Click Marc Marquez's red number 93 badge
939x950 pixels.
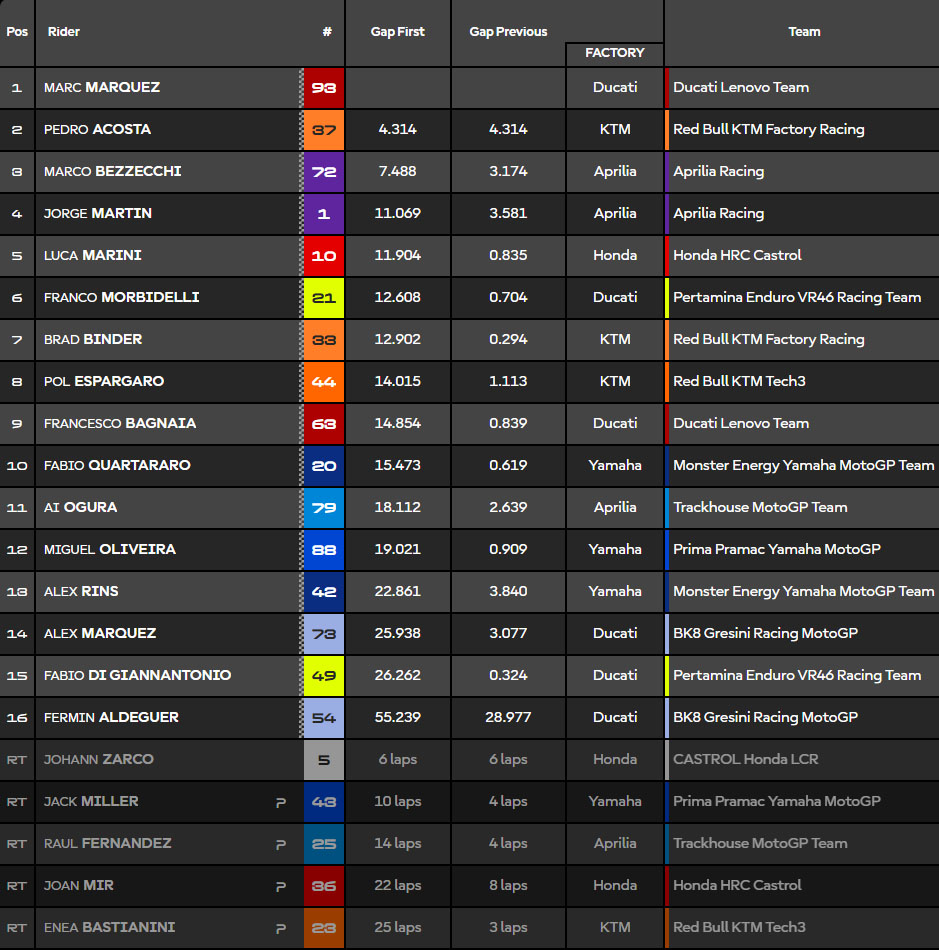[x=323, y=88]
